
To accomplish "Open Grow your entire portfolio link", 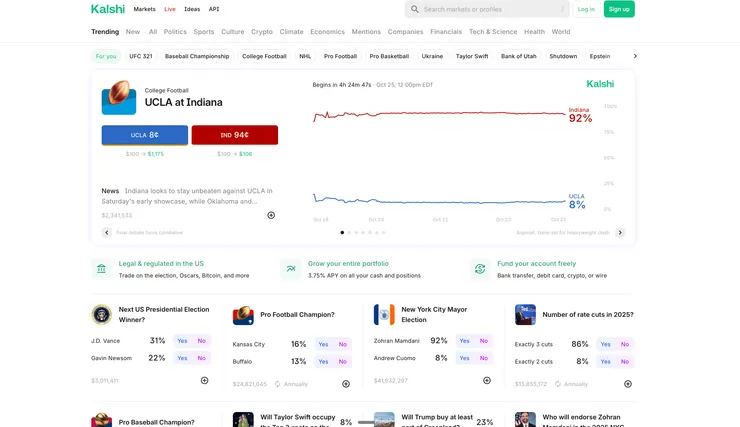I will (x=348, y=264).
